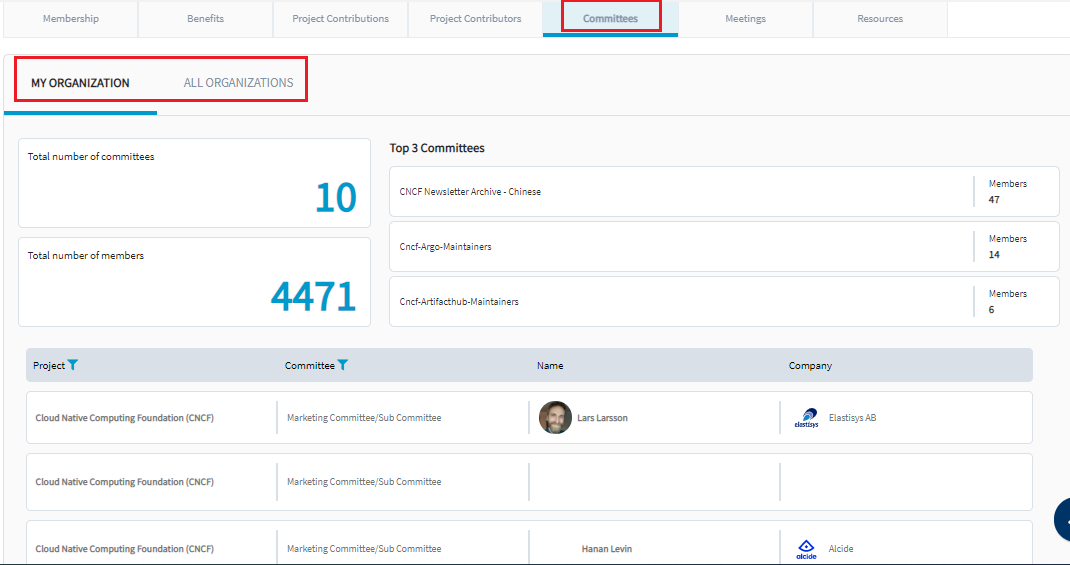The height and width of the screenshot is (565, 1070).
Task: Open the floating help button at right edge
Action: tap(1062, 520)
